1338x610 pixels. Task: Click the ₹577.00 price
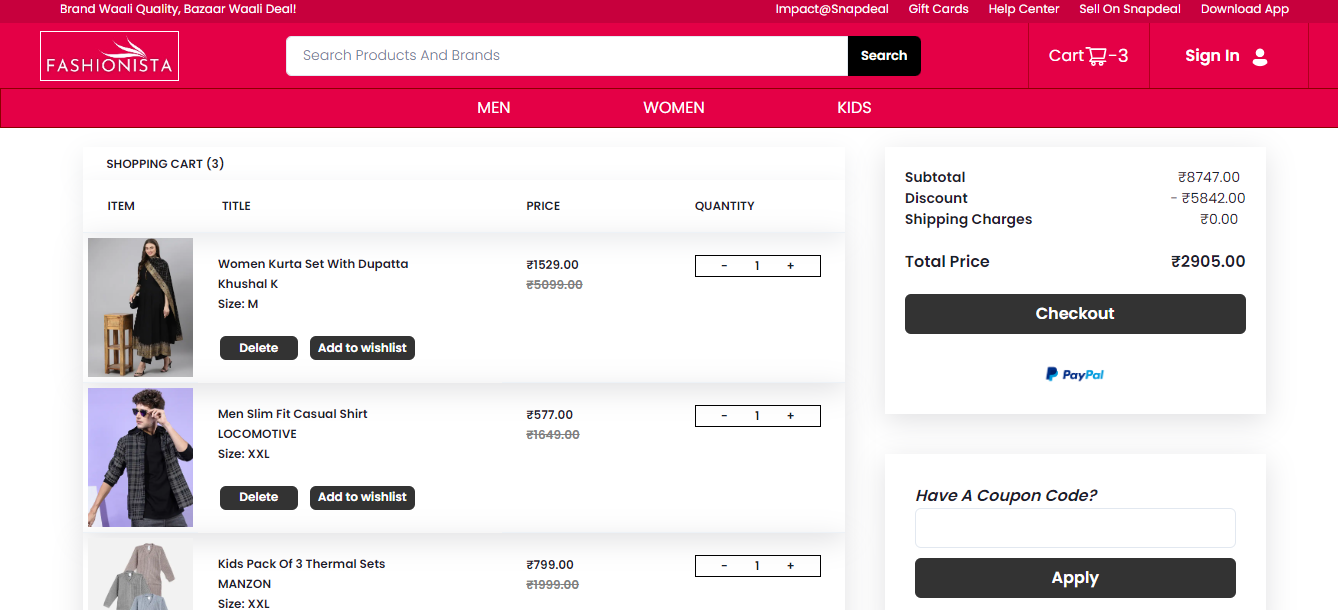550,415
